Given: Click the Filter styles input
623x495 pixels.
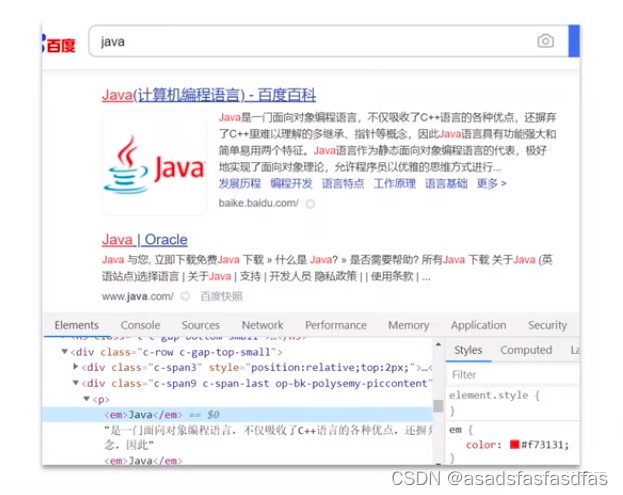Looking at the screenshot, I should coord(513,375).
